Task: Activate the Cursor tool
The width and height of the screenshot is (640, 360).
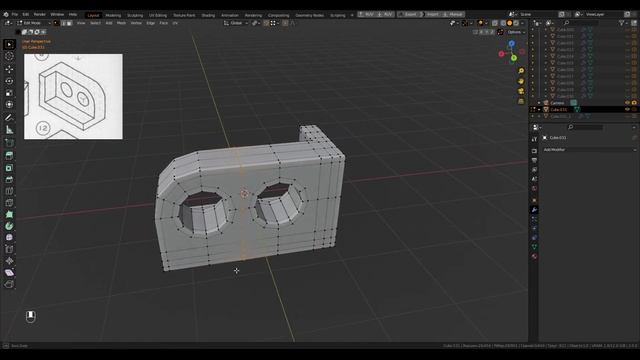Action: [9, 56]
